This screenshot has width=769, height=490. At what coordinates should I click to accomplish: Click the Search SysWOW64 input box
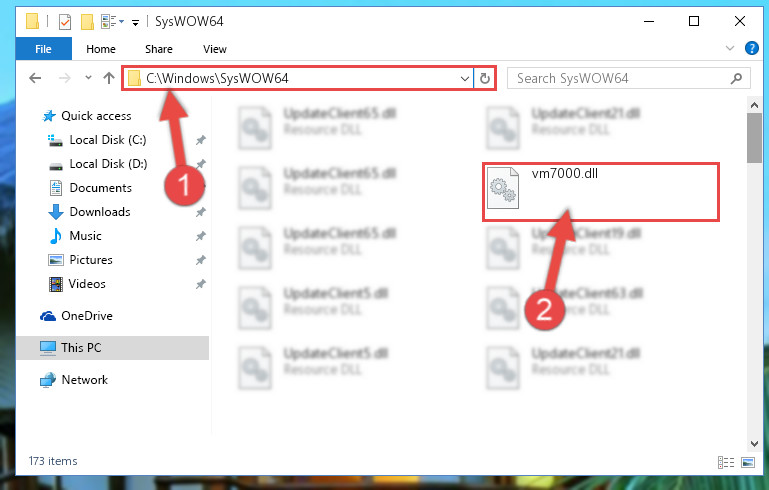629,78
